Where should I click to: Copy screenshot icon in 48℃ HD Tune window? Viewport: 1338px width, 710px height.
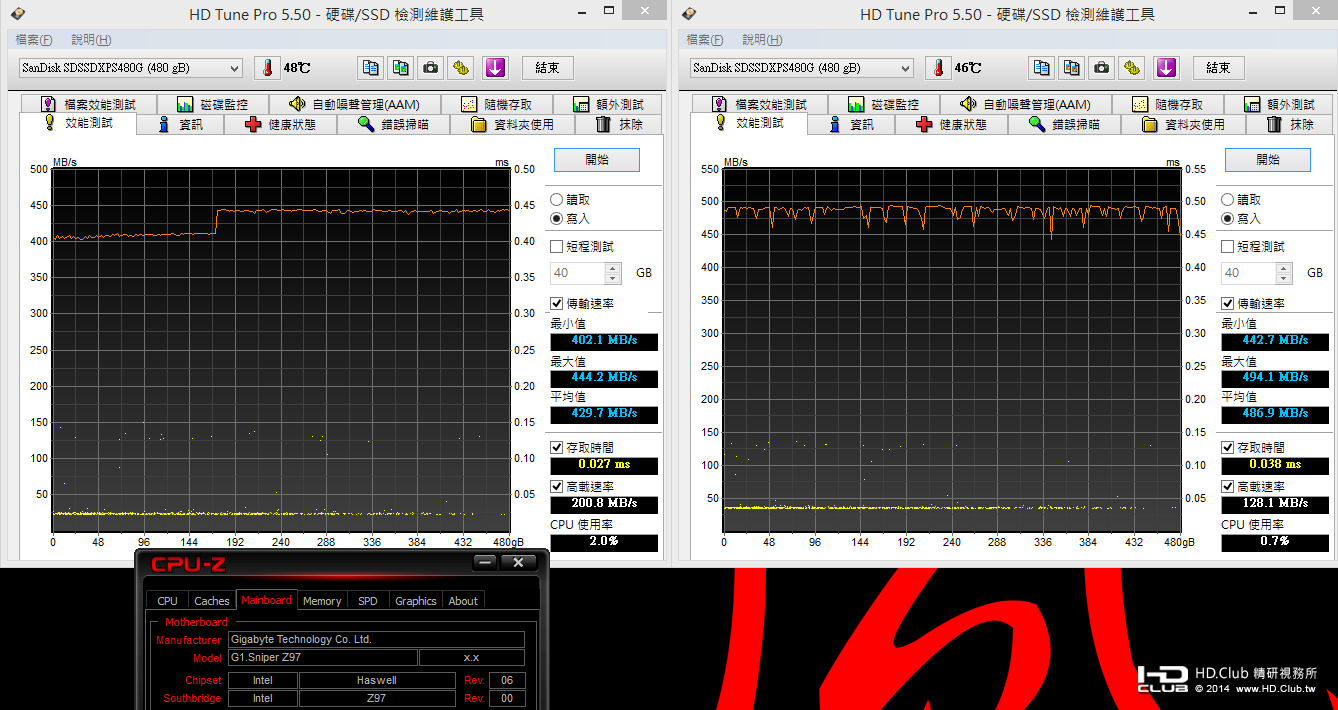401,68
